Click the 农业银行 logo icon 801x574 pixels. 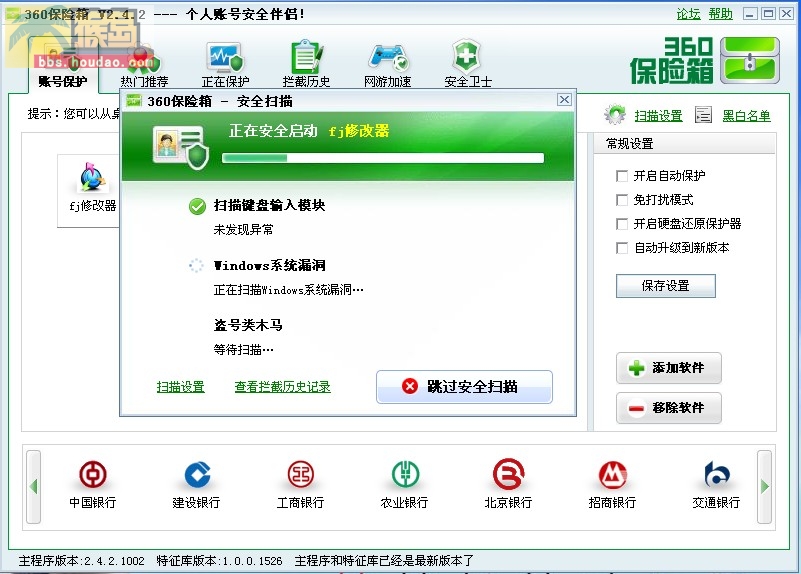point(405,474)
